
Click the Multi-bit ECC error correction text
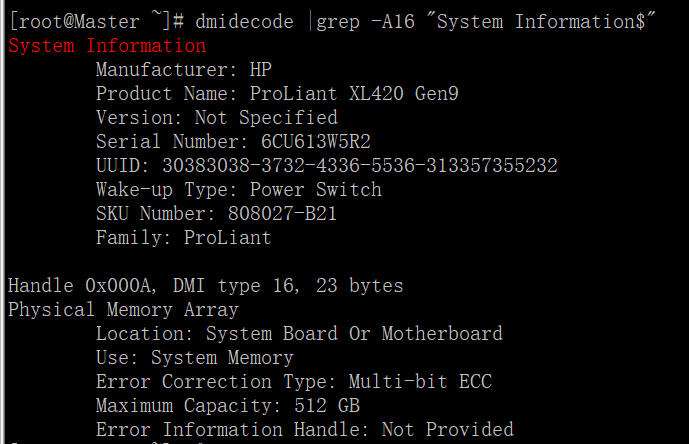tap(420, 381)
